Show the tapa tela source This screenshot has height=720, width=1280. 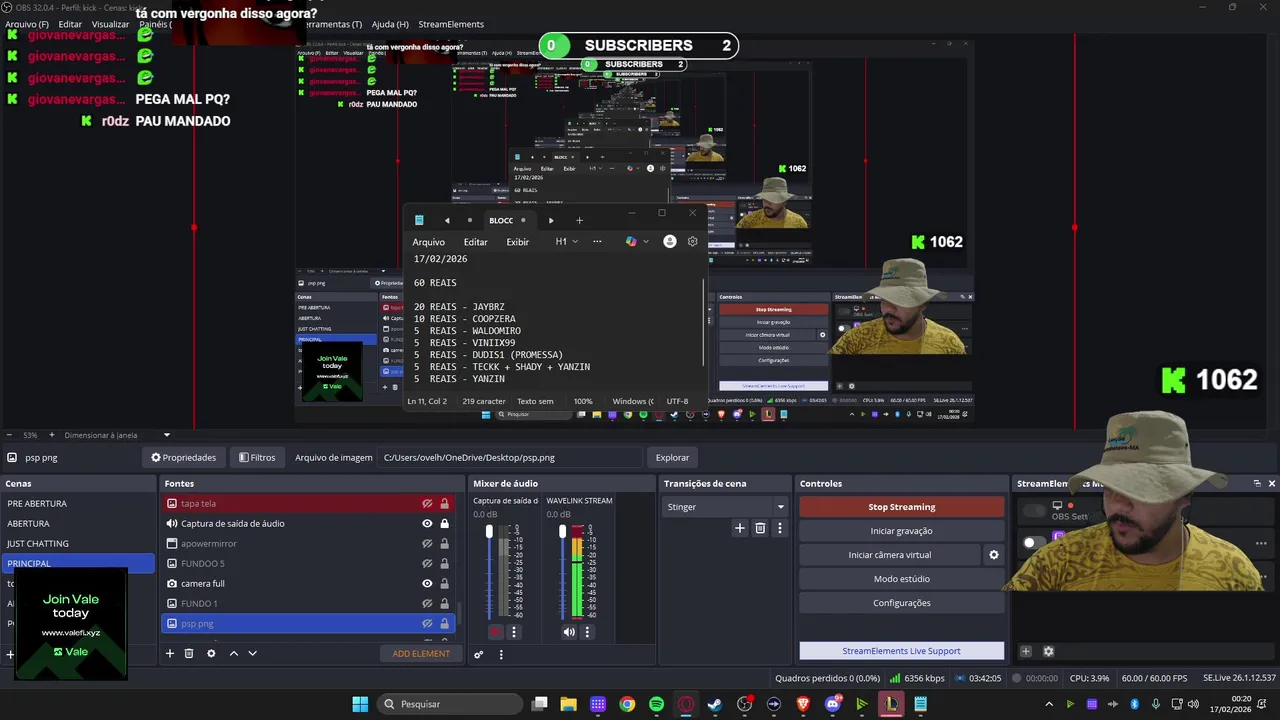tap(427, 503)
